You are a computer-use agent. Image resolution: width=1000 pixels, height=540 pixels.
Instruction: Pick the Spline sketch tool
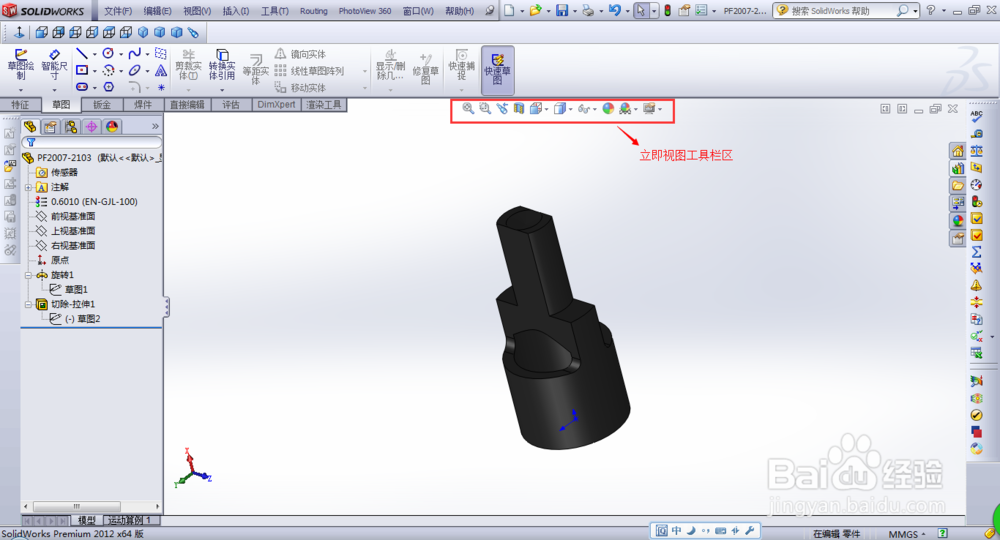click(134, 54)
